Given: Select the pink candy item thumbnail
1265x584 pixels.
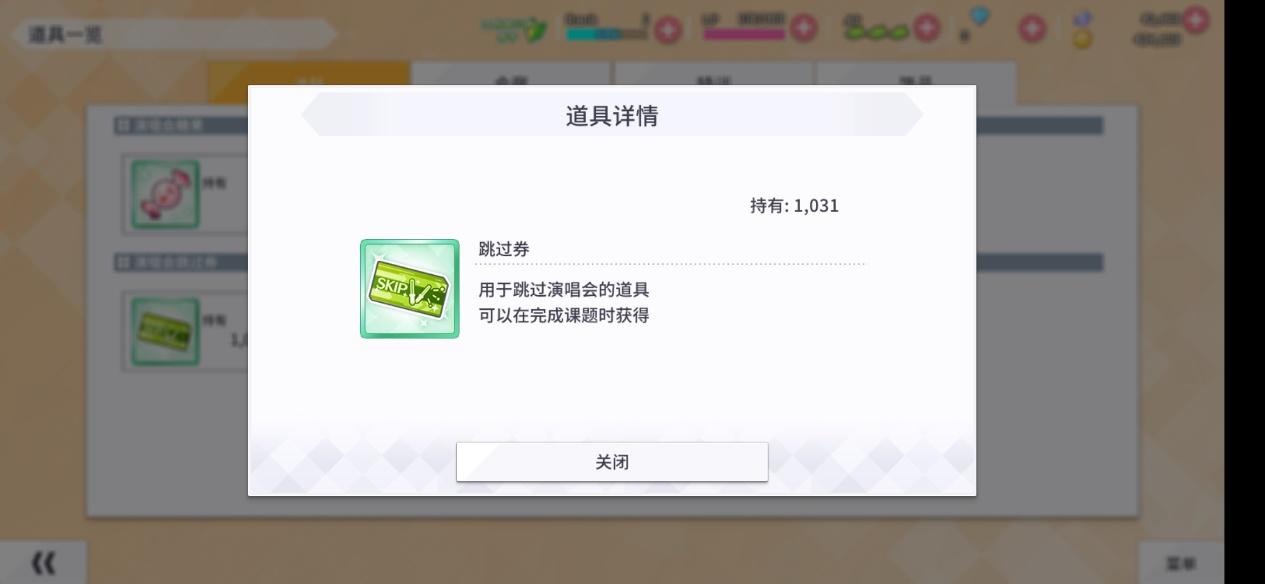Looking at the screenshot, I should [166, 193].
